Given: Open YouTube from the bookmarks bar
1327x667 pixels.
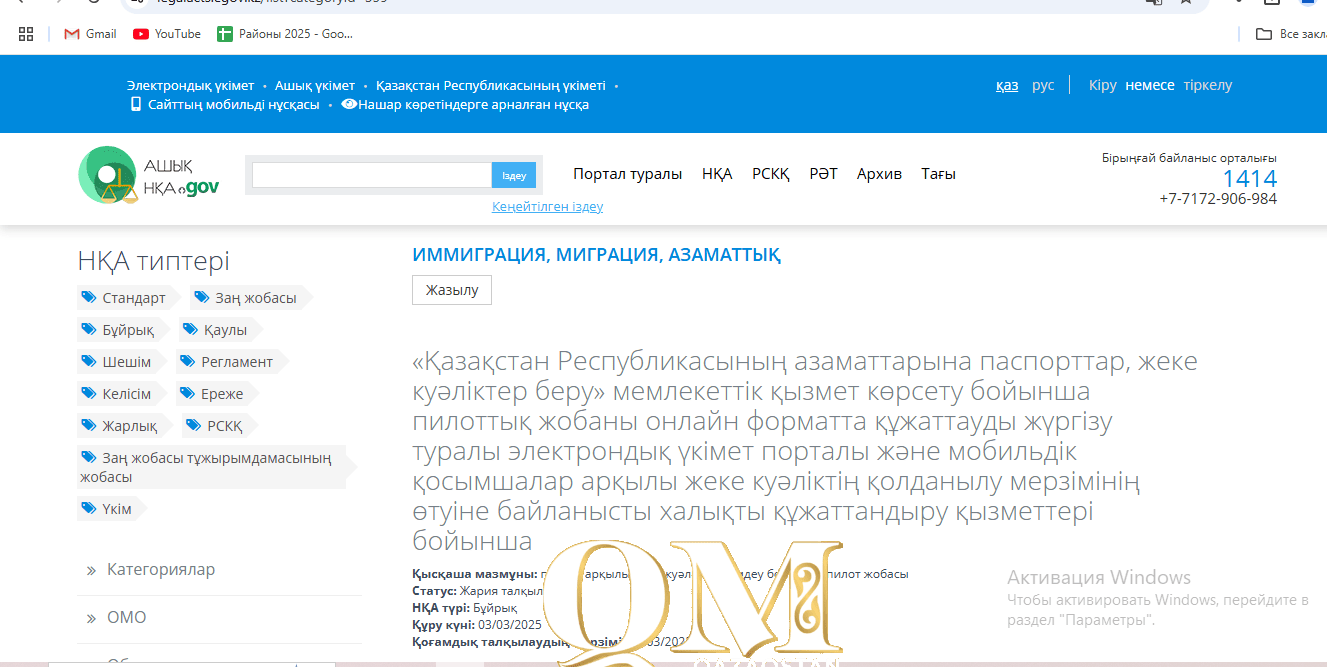Looking at the screenshot, I should (x=165, y=33).
